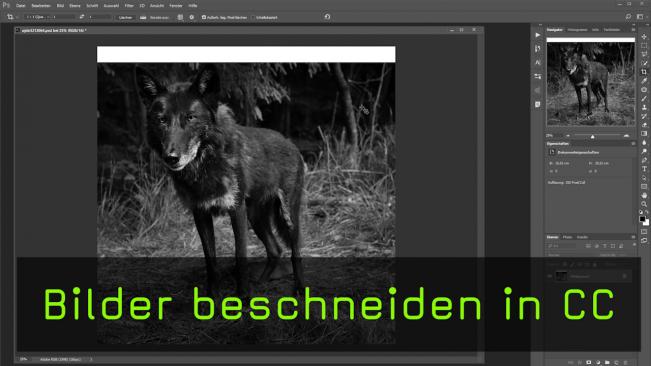Switch to the Histogramm tab

(x=577, y=30)
